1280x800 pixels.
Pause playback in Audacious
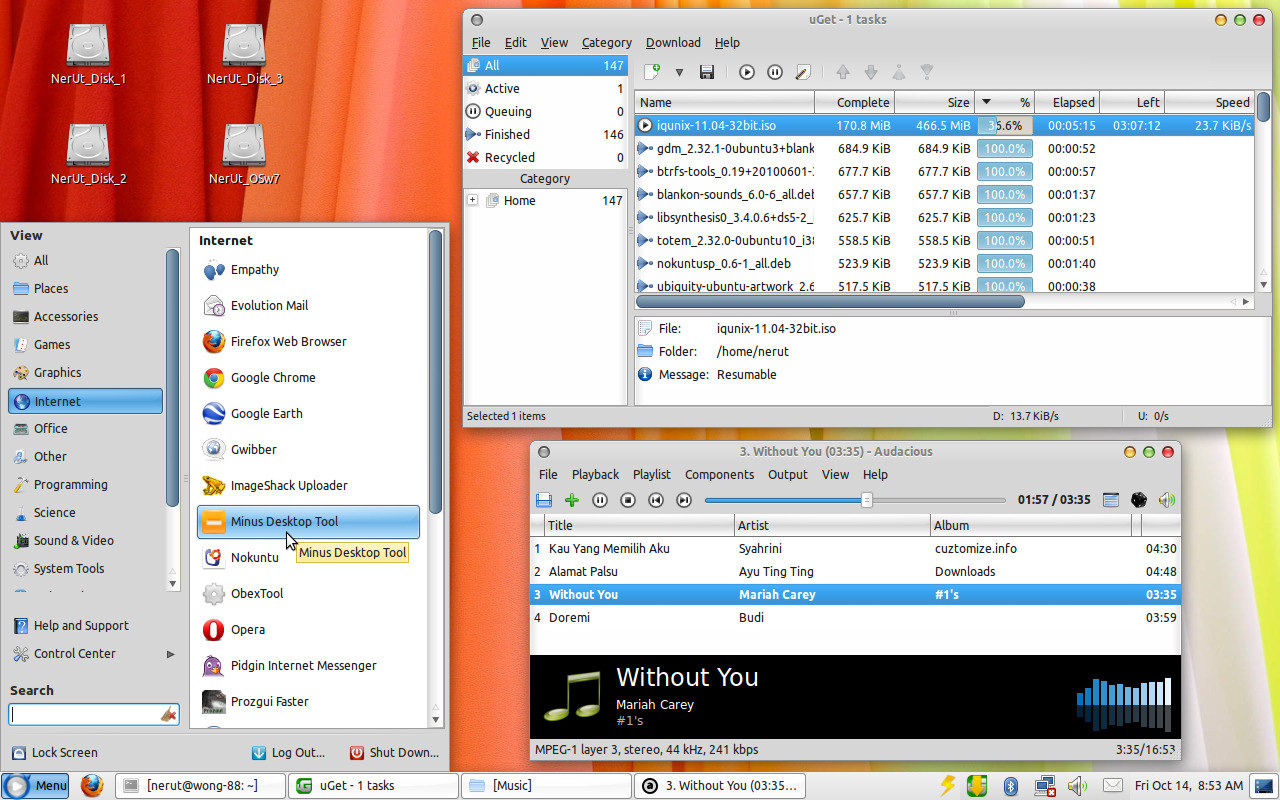tap(600, 500)
